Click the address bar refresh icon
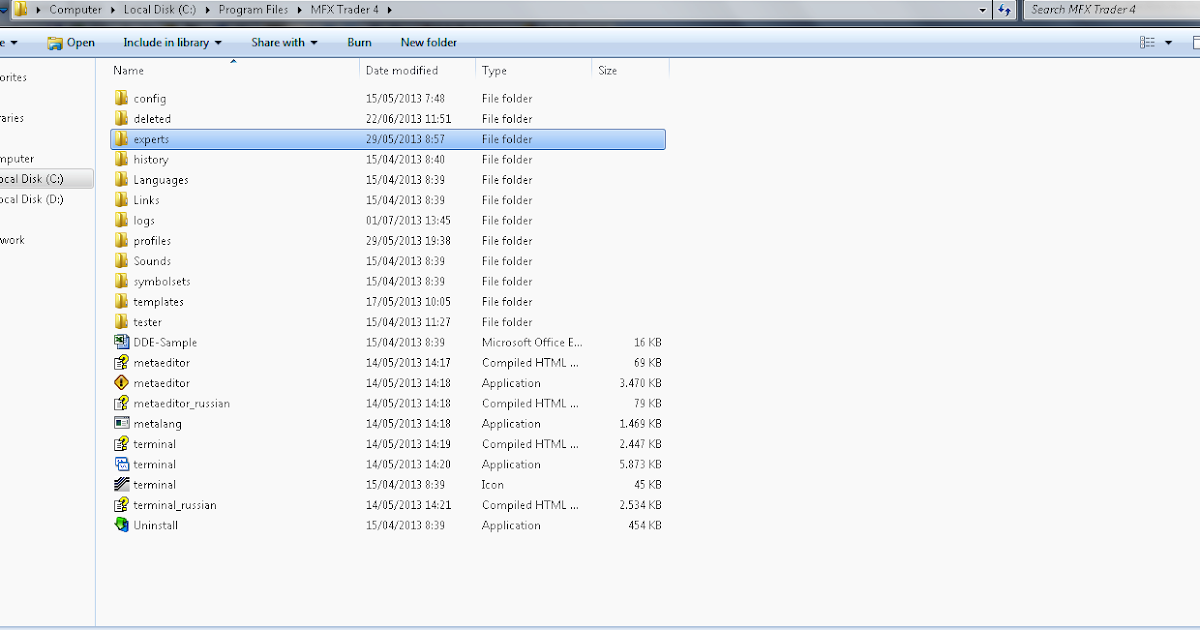The width and height of the screenshot is (1200, 630). [1005, 9]
